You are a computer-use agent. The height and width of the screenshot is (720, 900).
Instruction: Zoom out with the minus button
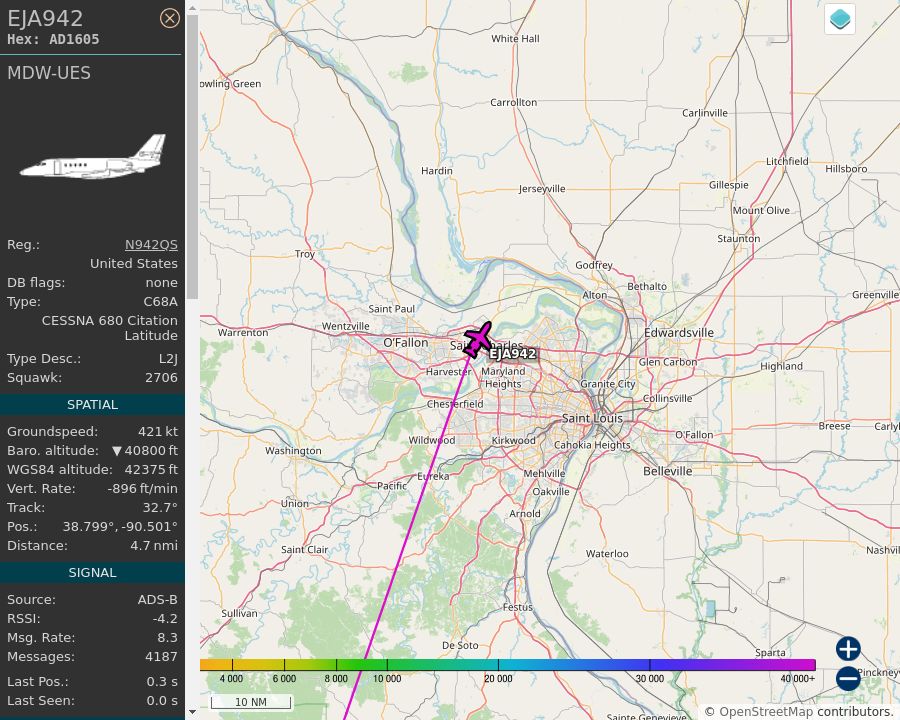(848, 678)
